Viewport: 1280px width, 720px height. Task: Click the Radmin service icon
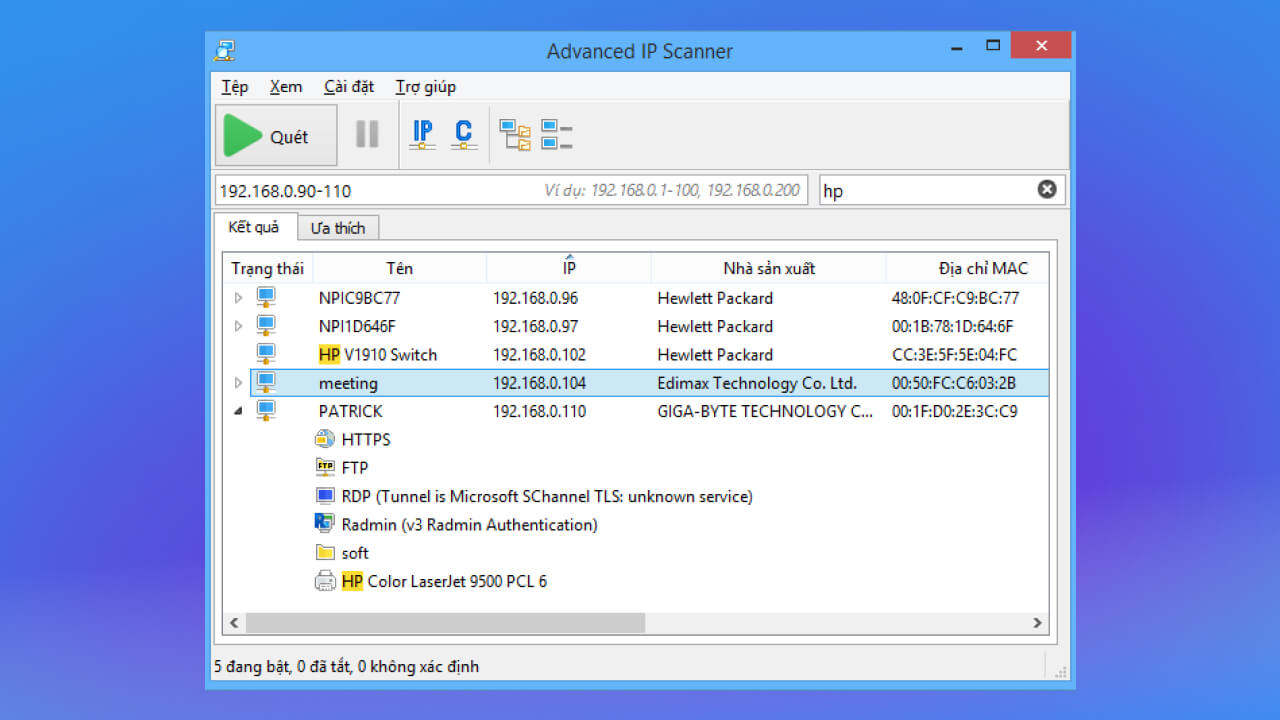point(325,523)
